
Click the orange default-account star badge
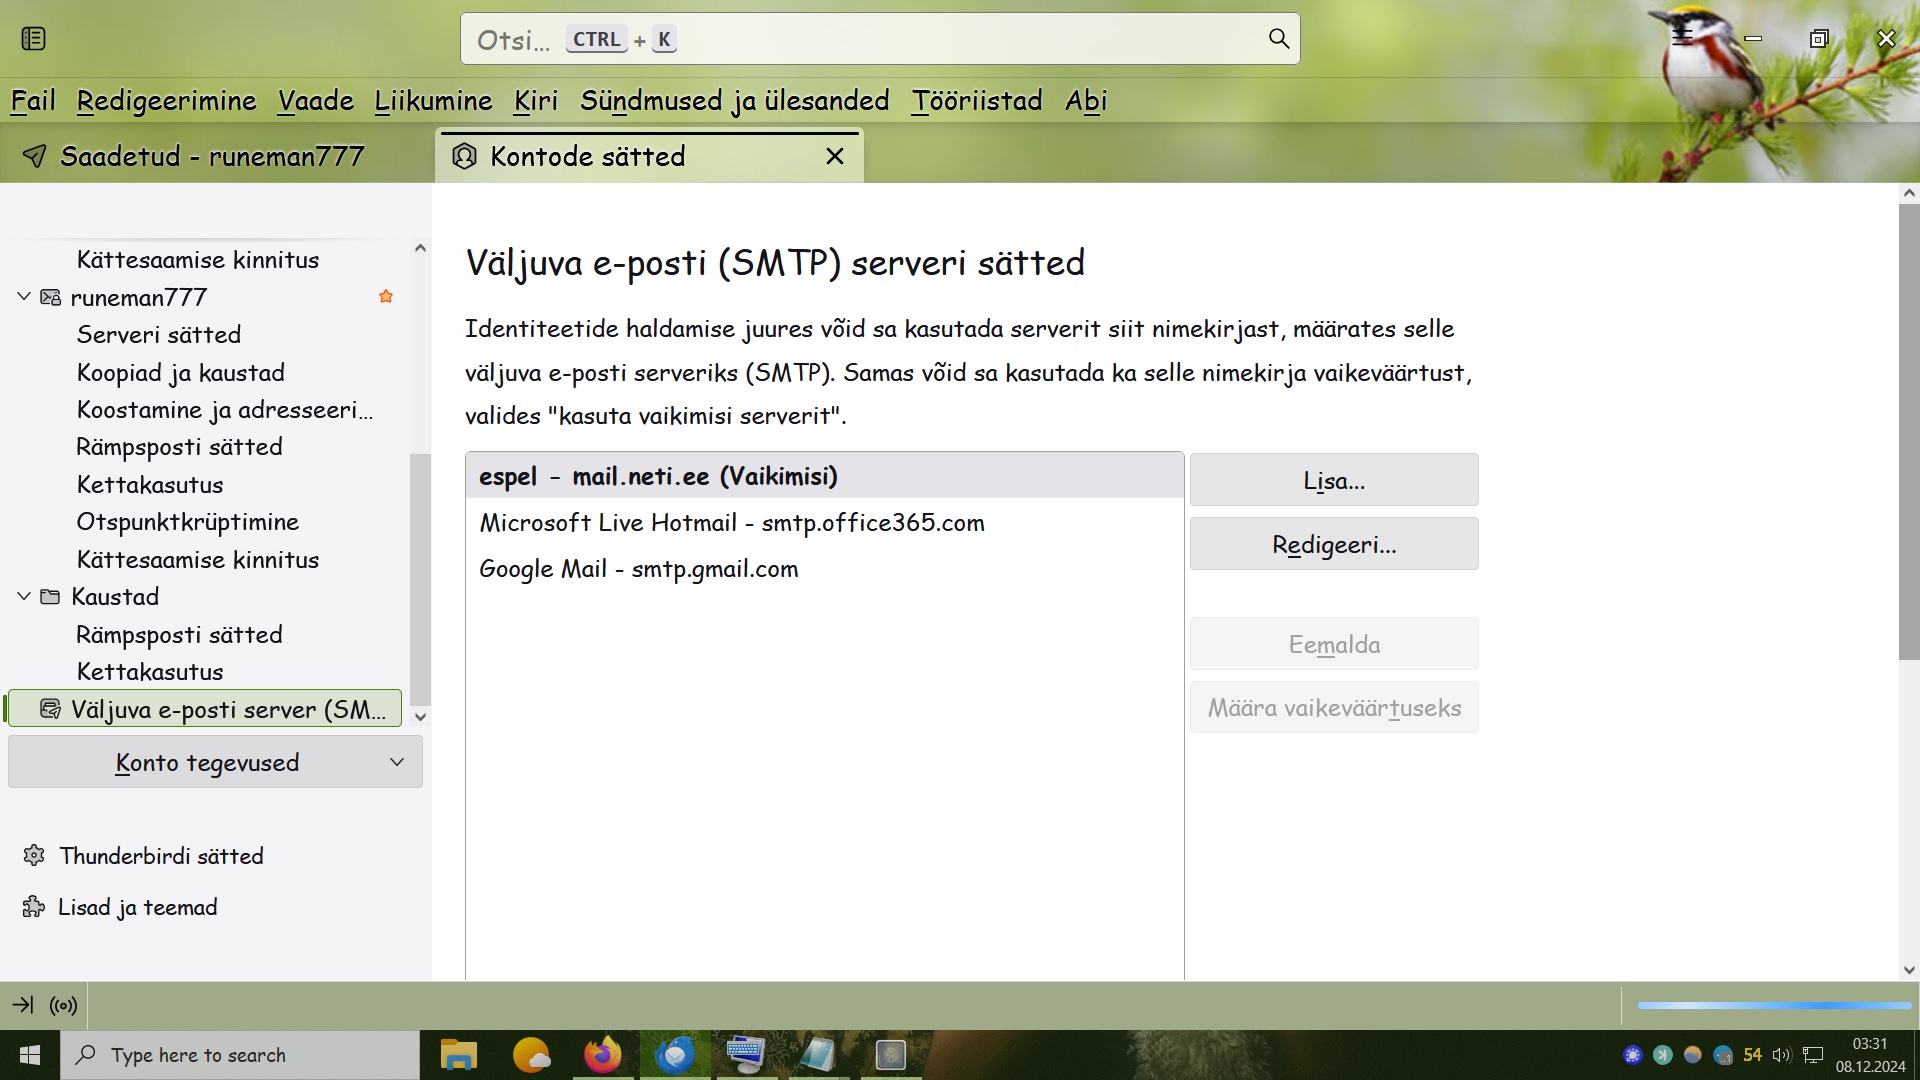[386, 296]
